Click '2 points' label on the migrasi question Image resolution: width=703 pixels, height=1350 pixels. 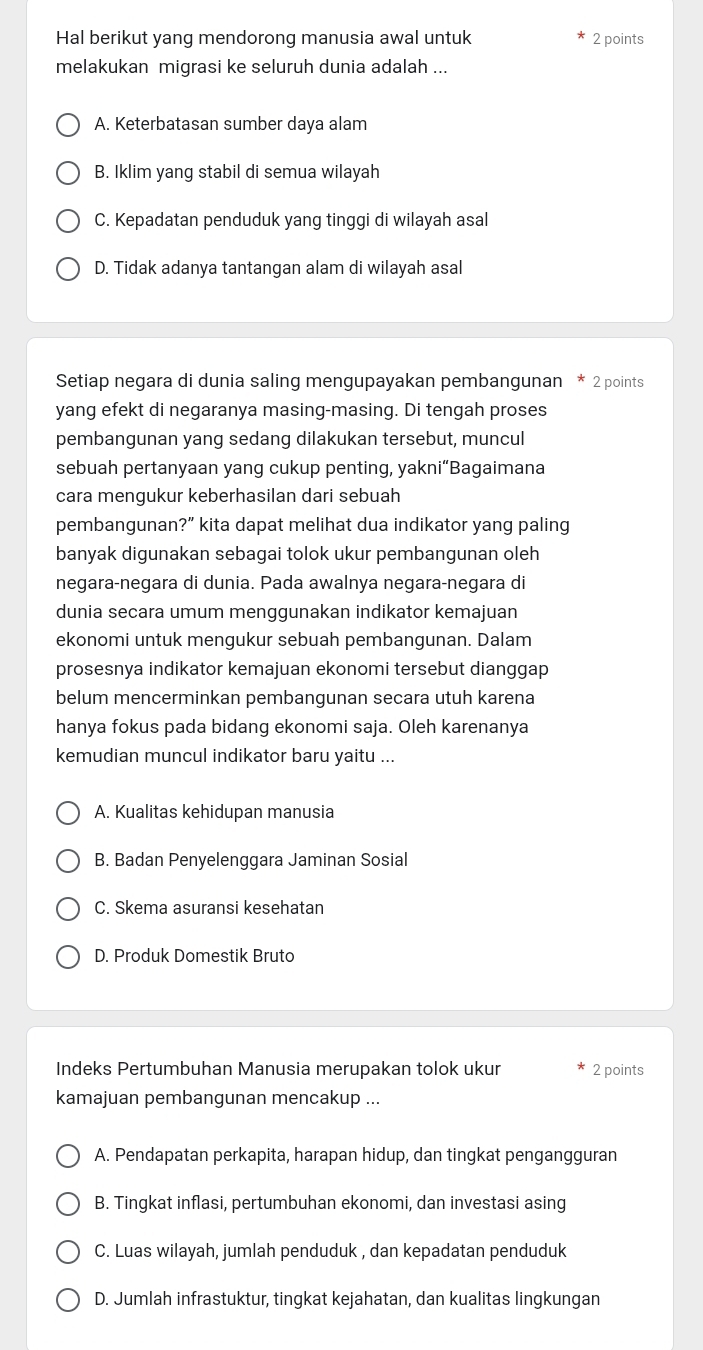point(618,39)
